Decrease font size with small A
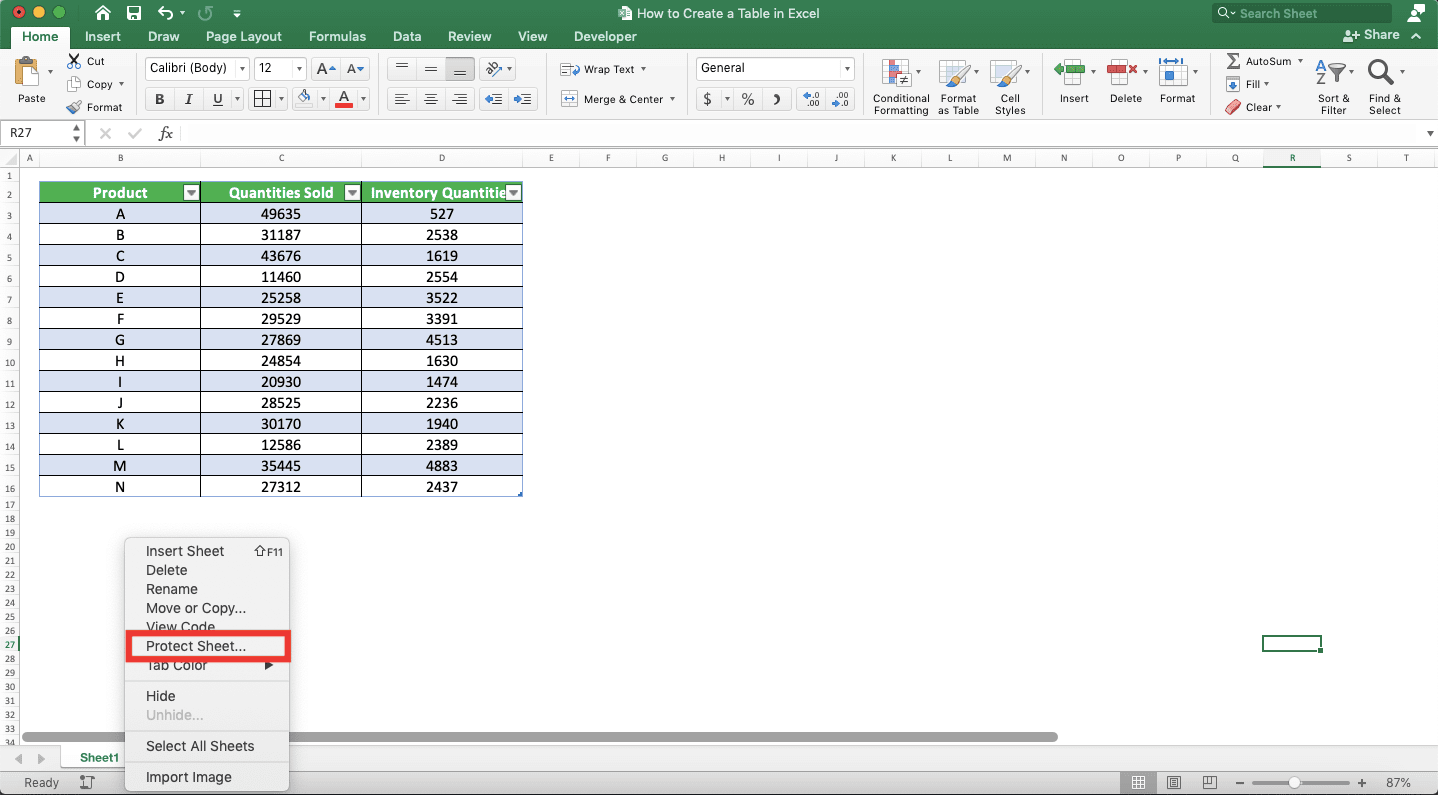Viewport: 1438px width, 795px height. tap(356, 69)
